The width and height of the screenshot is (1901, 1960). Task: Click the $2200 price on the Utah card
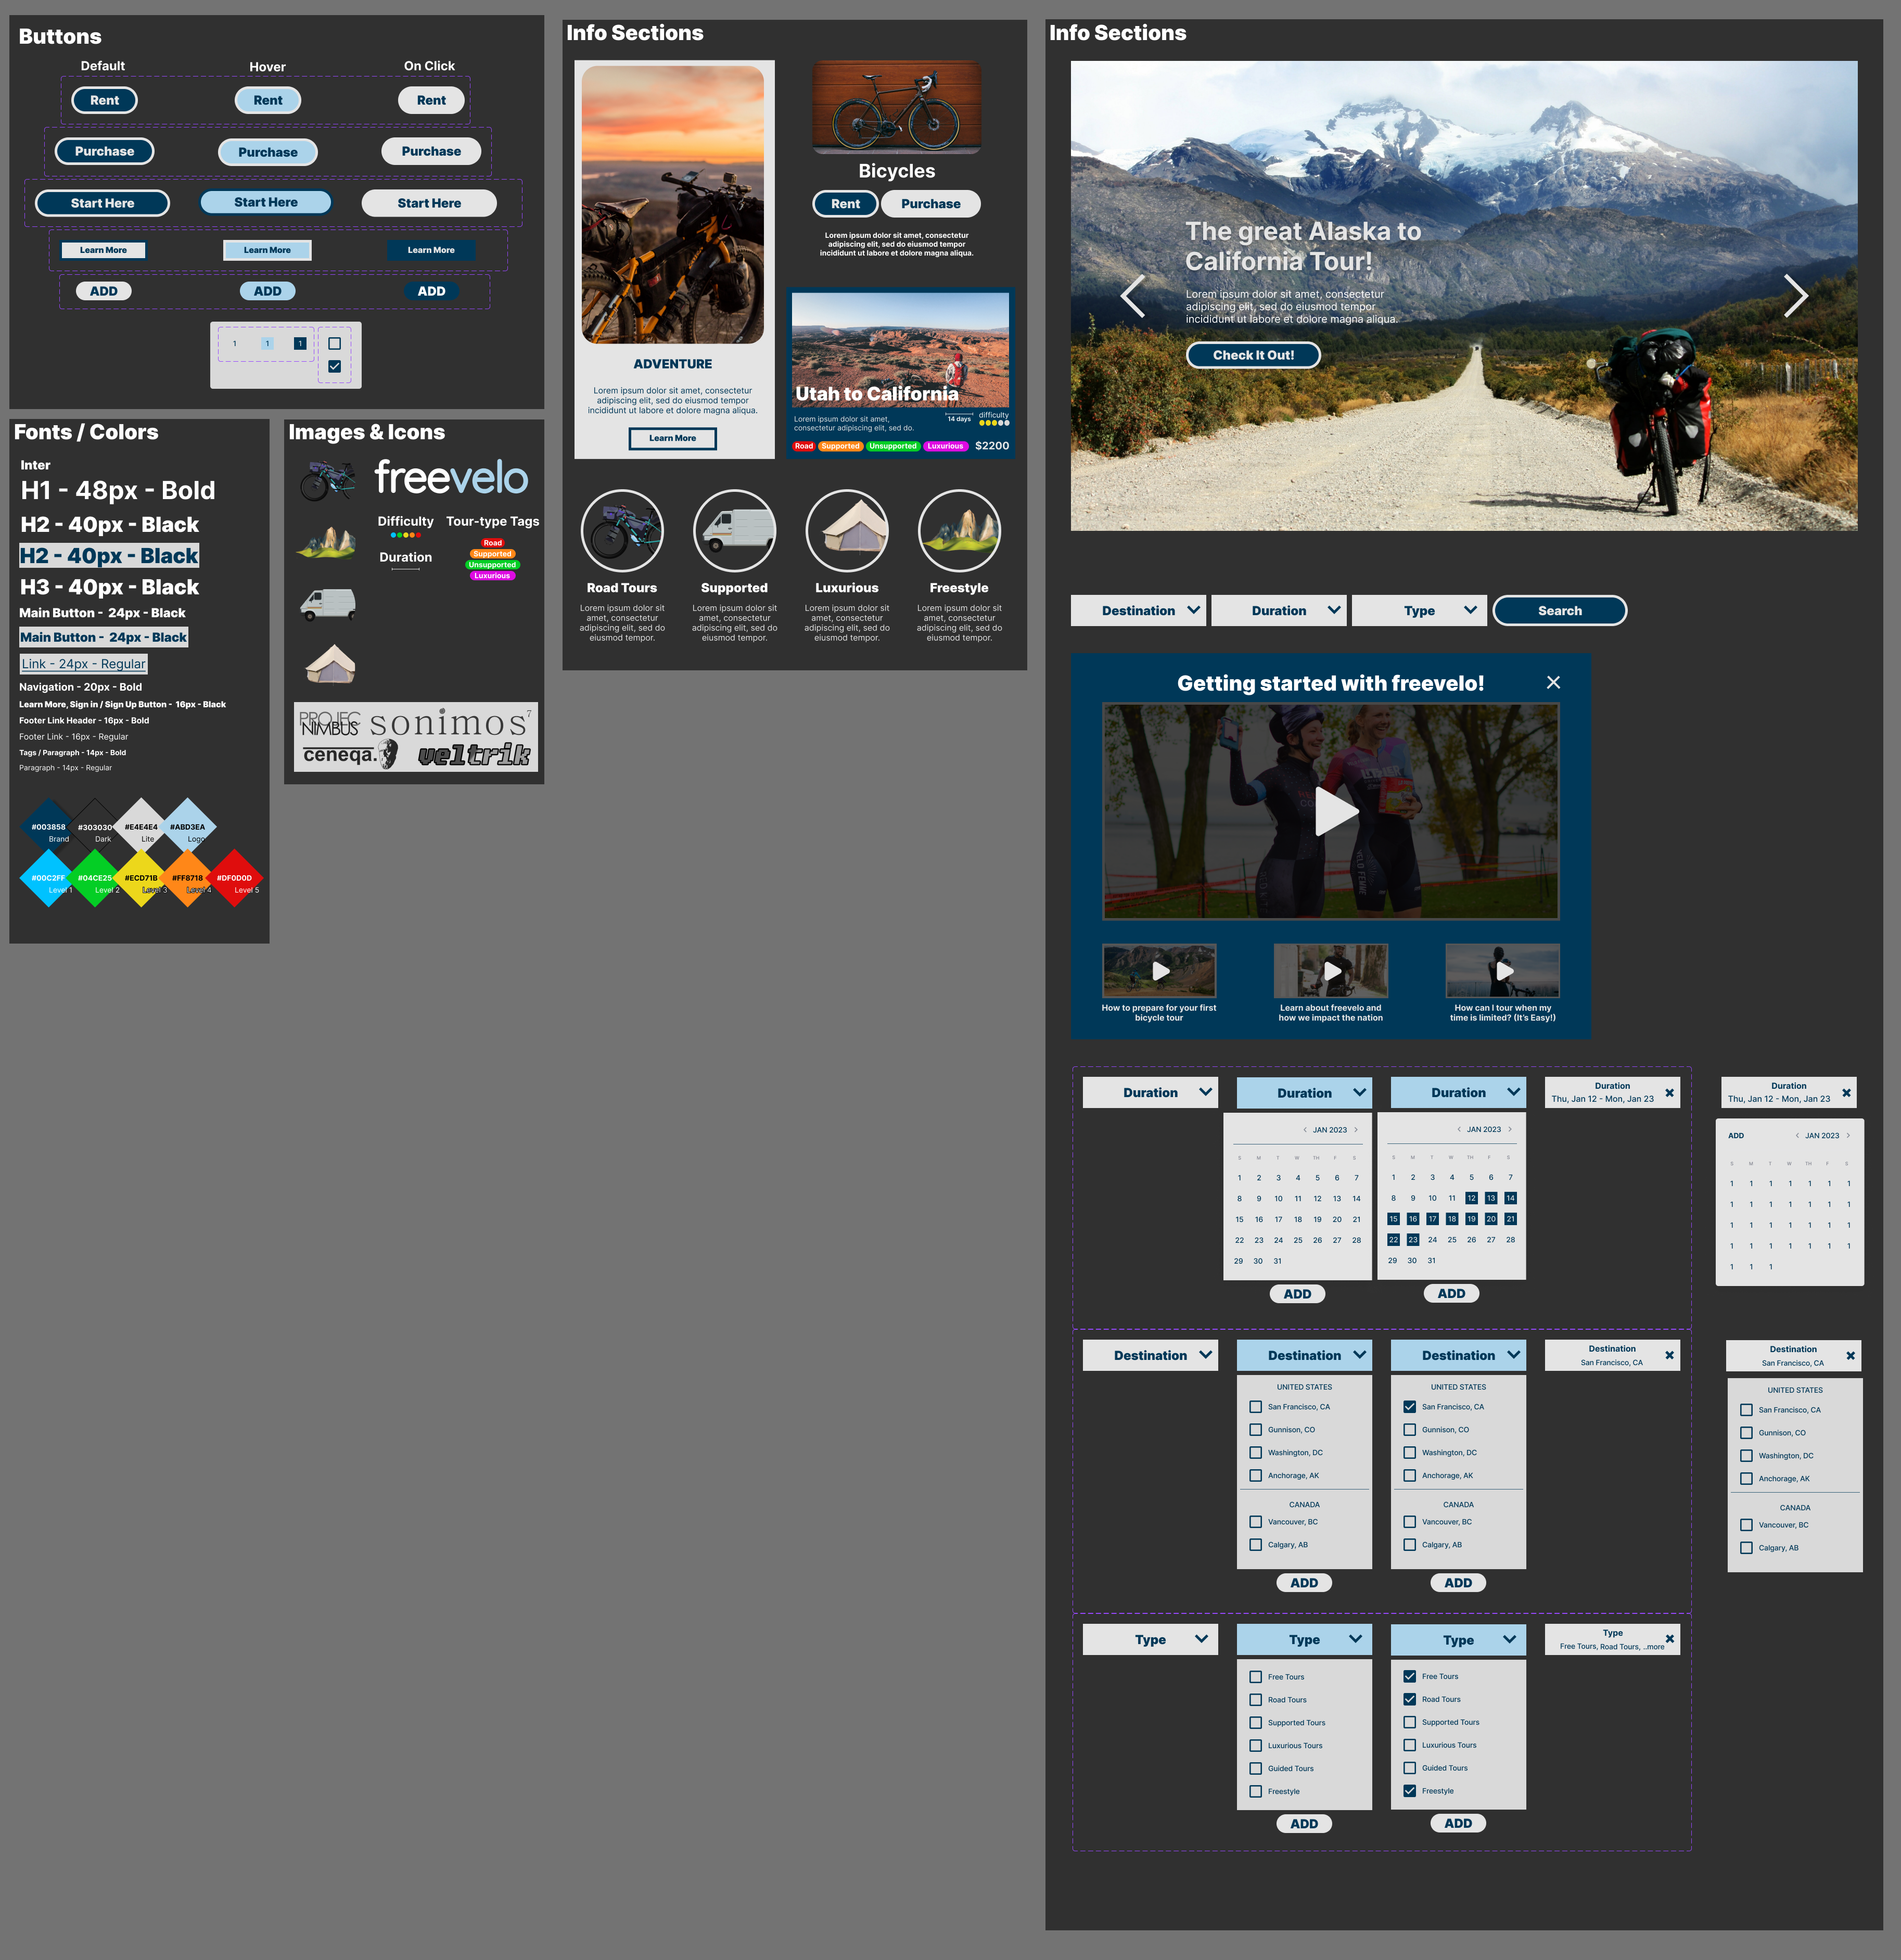(x=992, y=446)
